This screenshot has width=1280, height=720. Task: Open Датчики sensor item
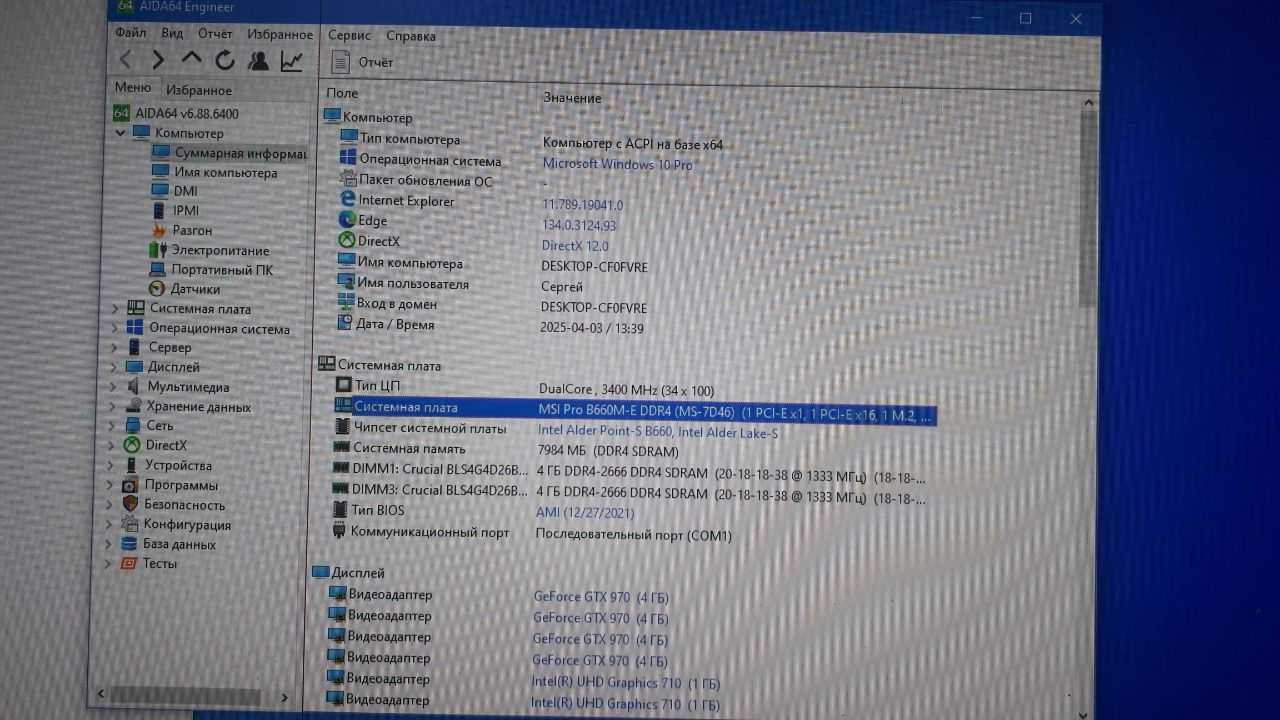[195, 289]
